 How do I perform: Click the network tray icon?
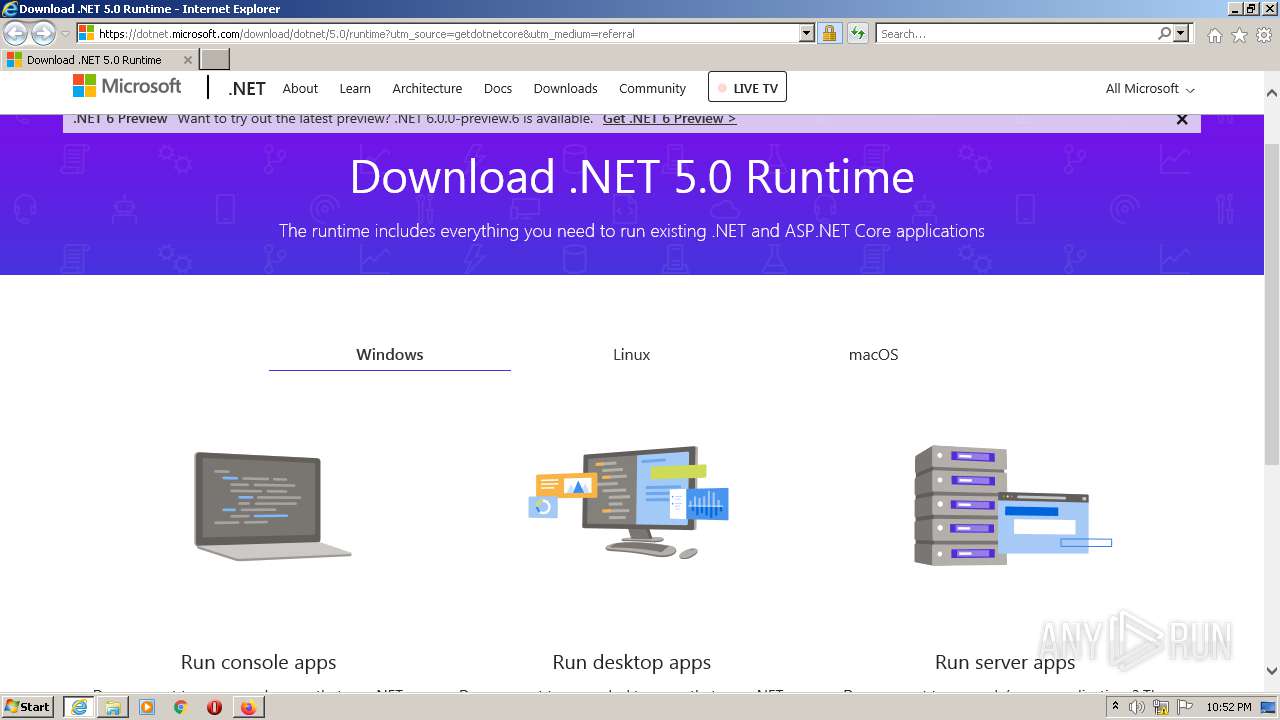(1161, 707)
